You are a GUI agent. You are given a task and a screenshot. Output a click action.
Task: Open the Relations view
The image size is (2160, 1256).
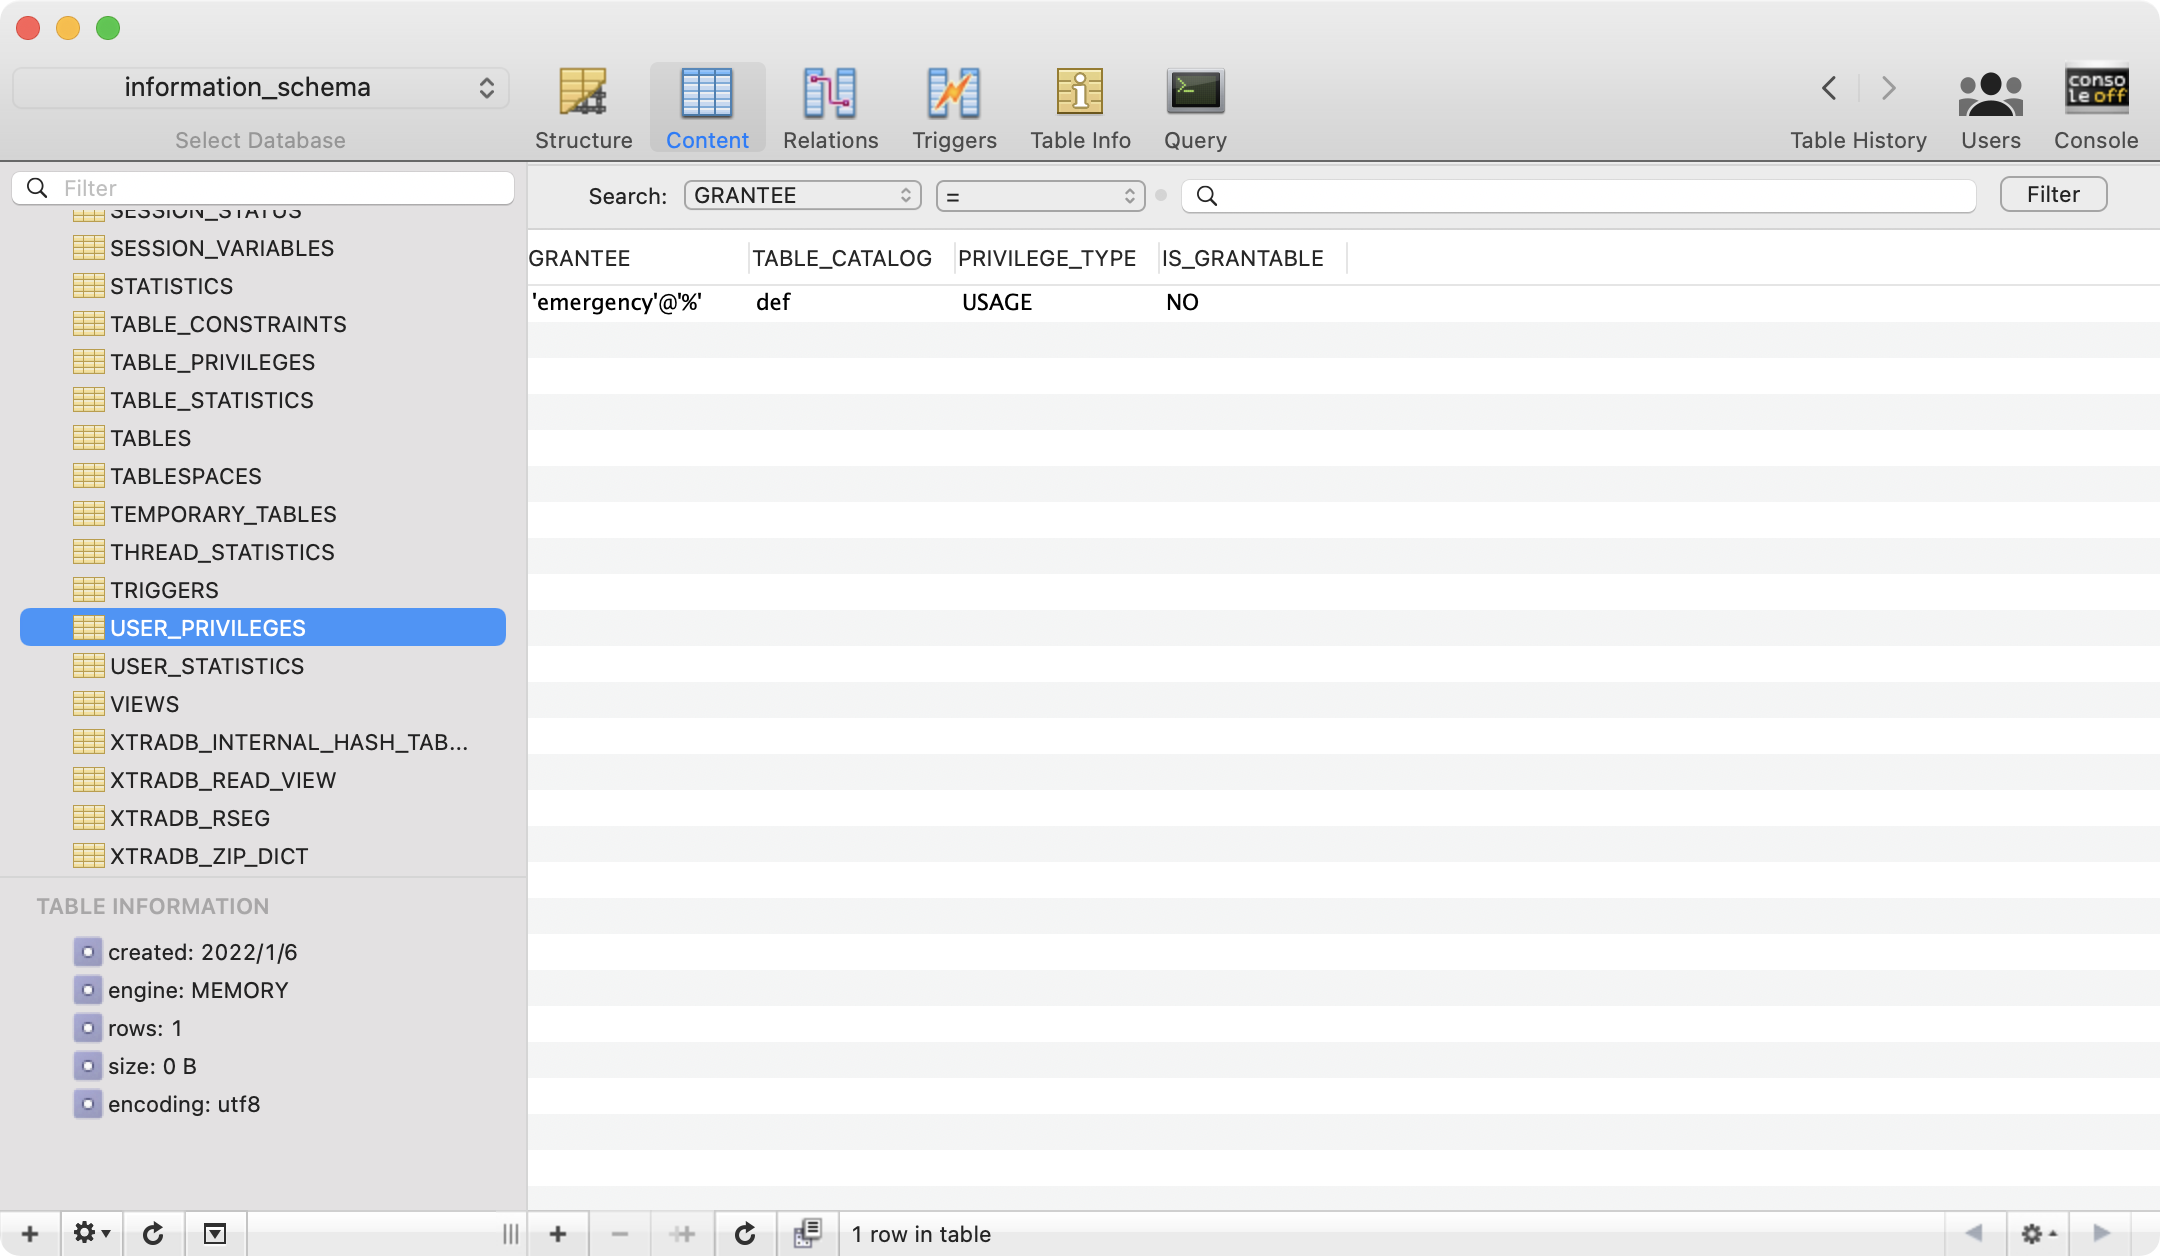pos(830,108)
